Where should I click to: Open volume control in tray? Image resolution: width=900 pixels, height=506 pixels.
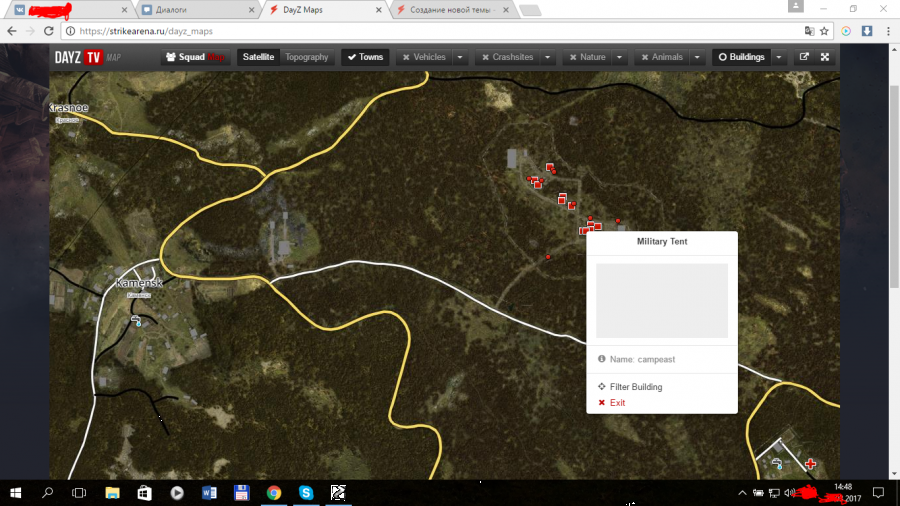point(789,493)
